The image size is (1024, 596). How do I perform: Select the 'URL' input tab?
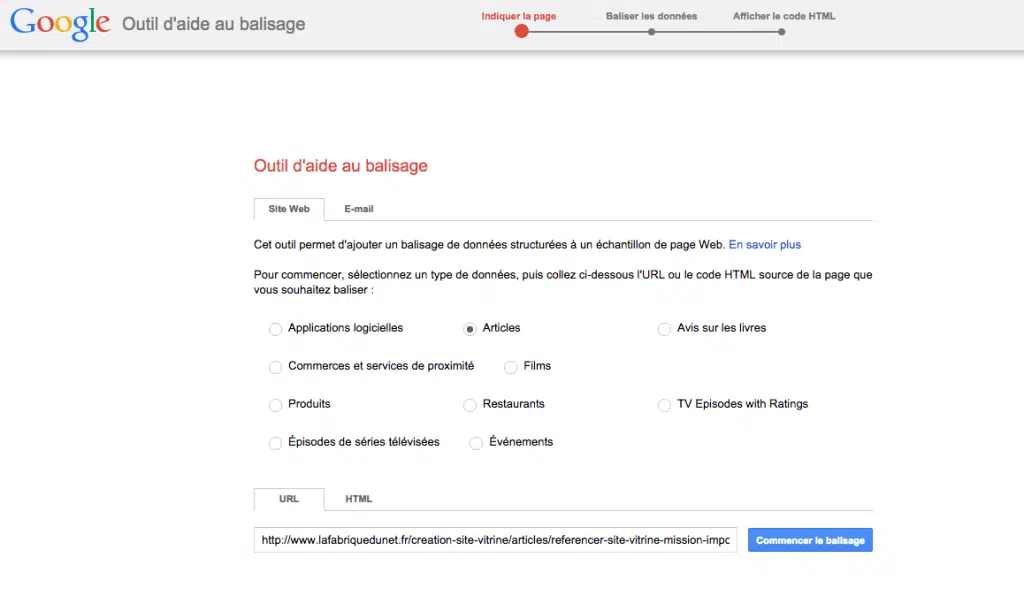(x=289, y=499)
